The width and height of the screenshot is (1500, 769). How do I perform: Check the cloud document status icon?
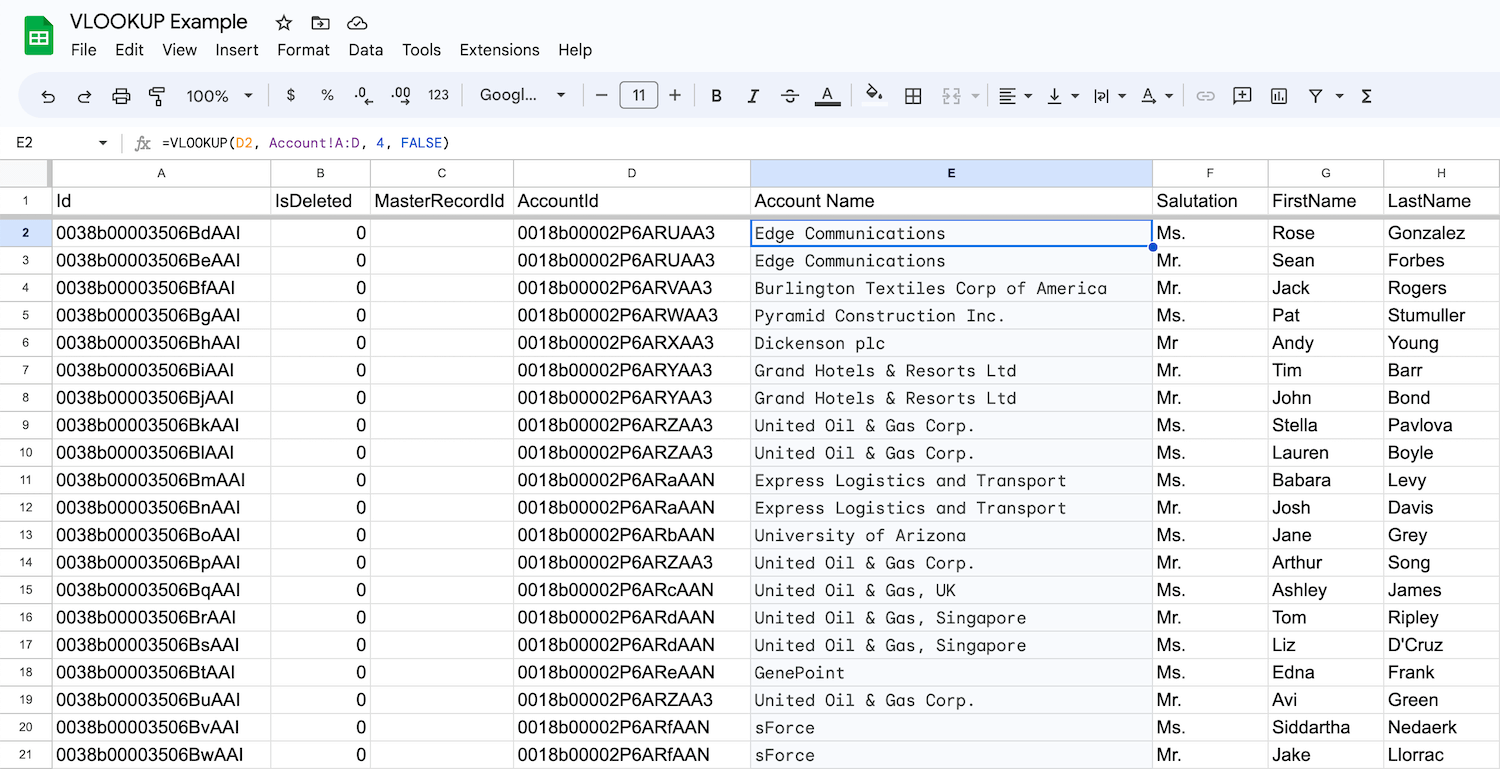pyautogui.click(x=356, y=22)
